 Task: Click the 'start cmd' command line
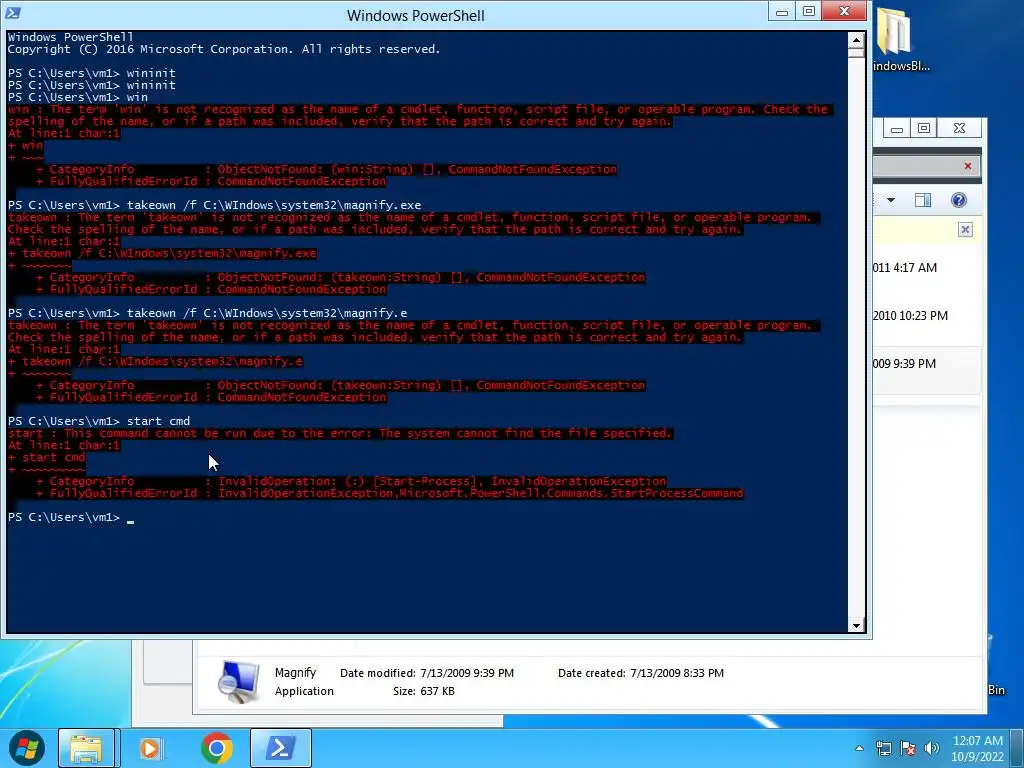click(99, 421)
